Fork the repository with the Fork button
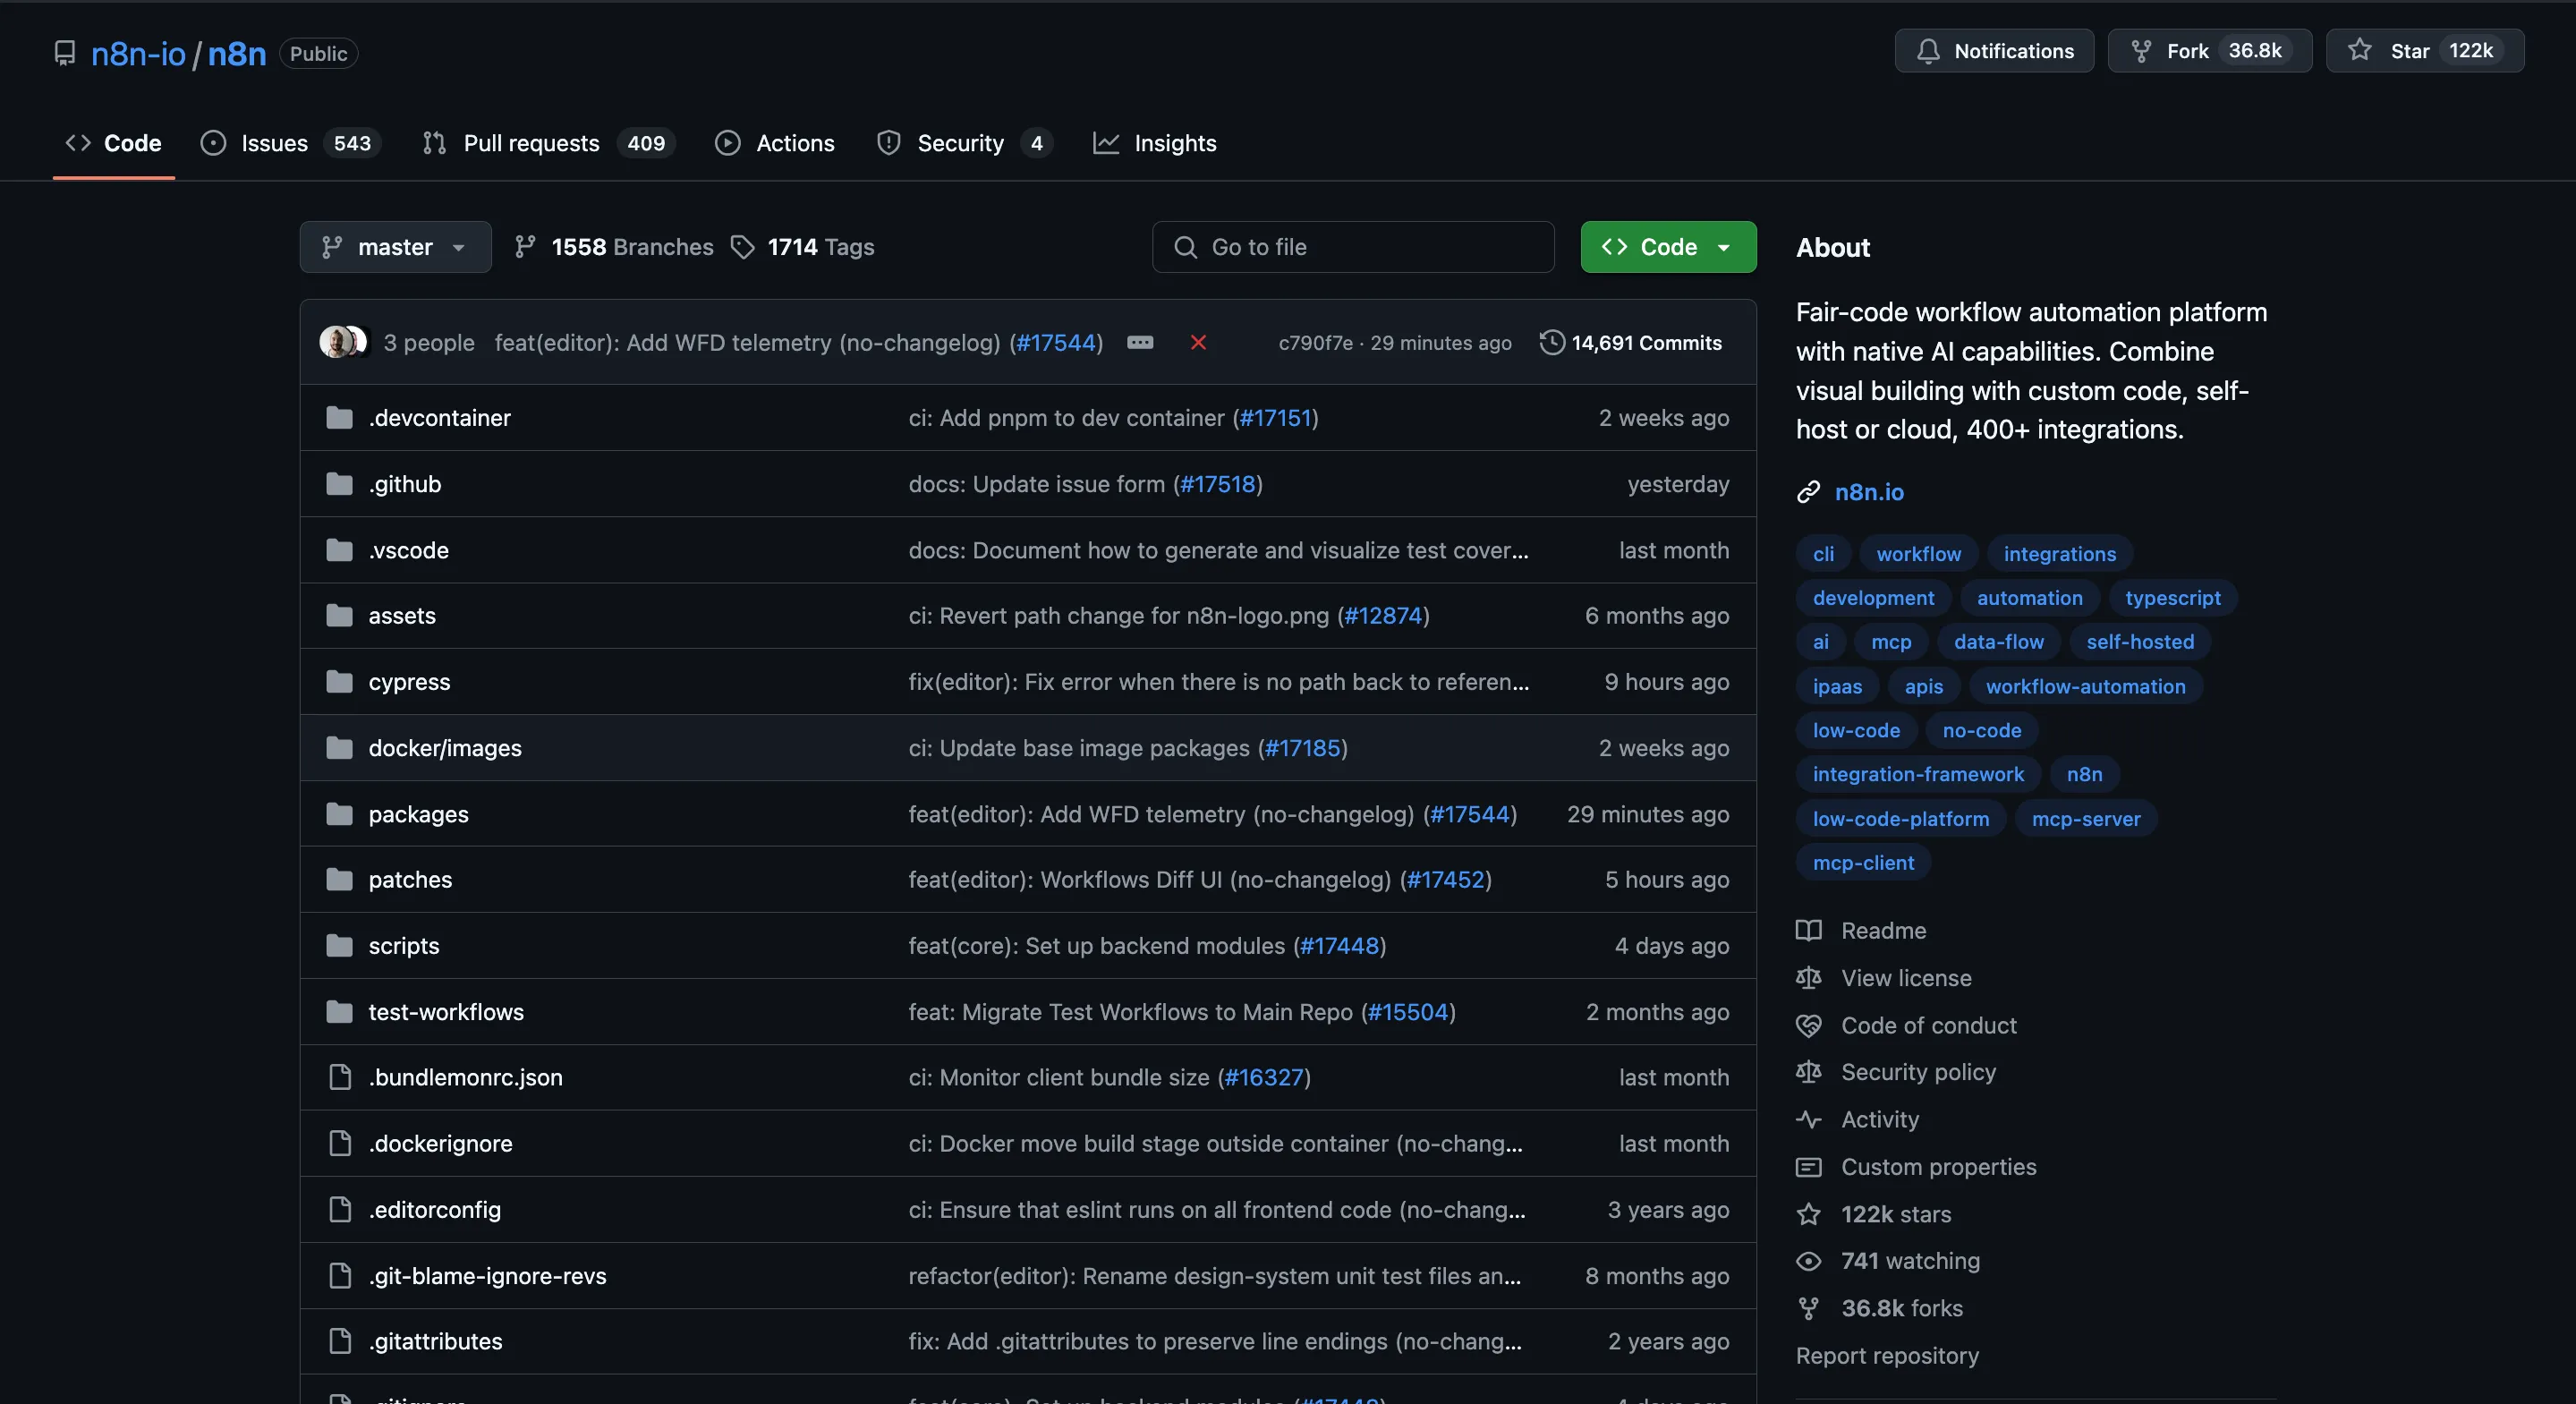This screenshot has width=2576, height=1404. click(x=2209, y=51)
